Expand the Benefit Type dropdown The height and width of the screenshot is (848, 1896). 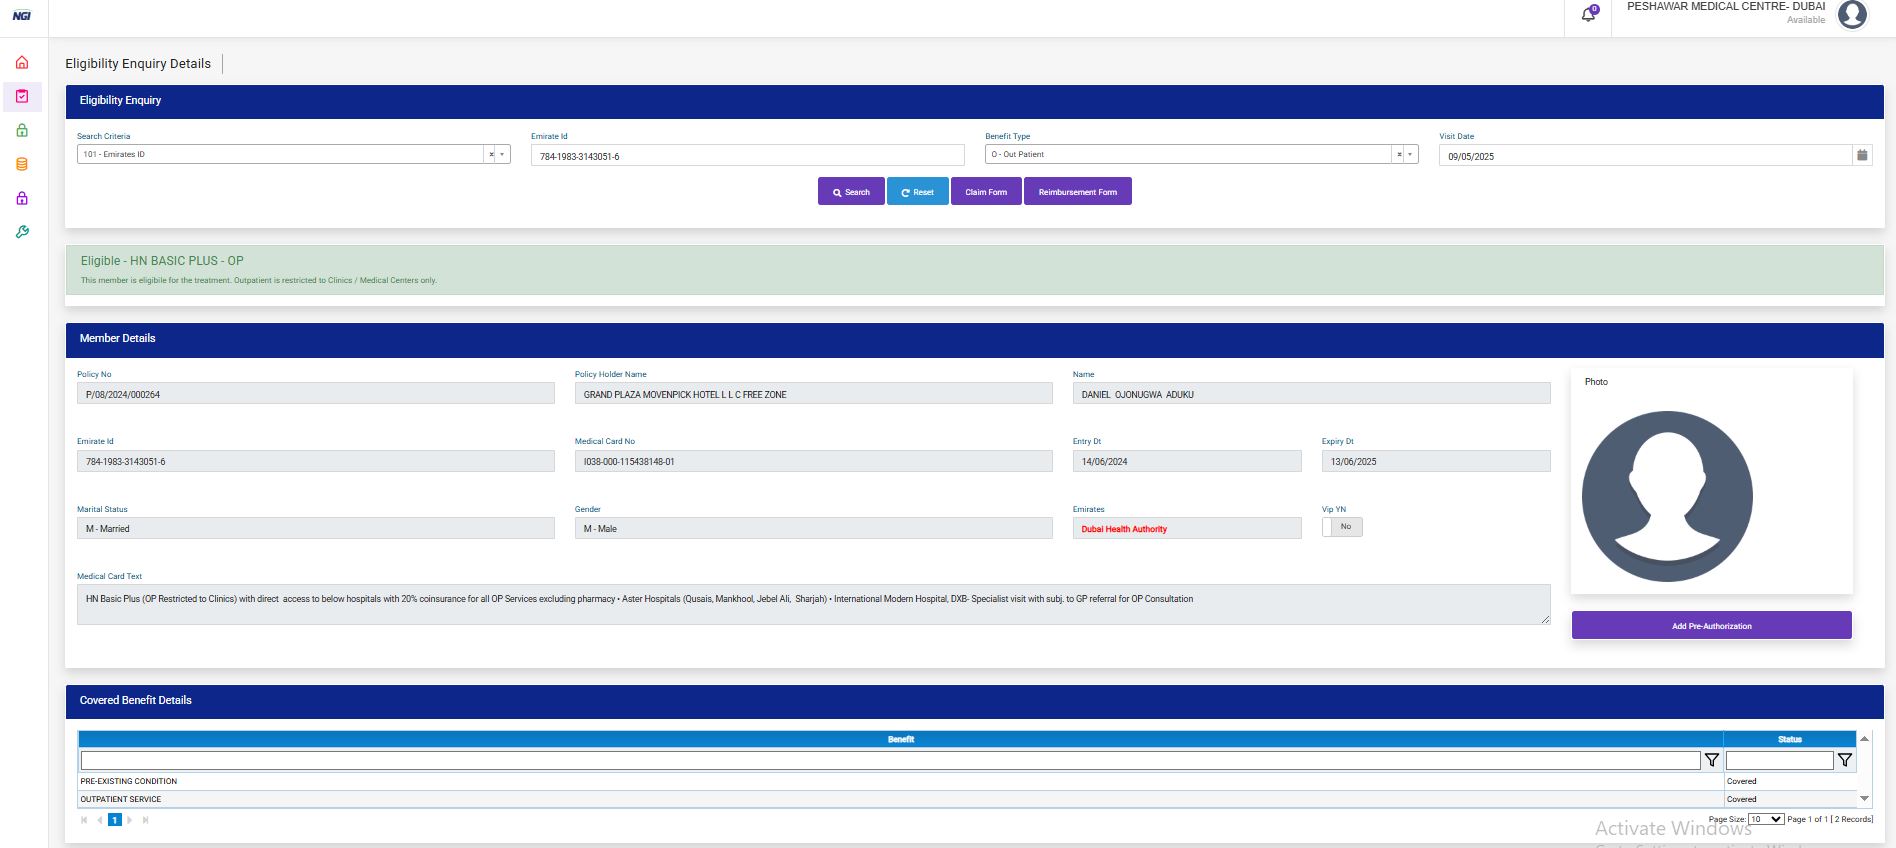pos(1410,155)
